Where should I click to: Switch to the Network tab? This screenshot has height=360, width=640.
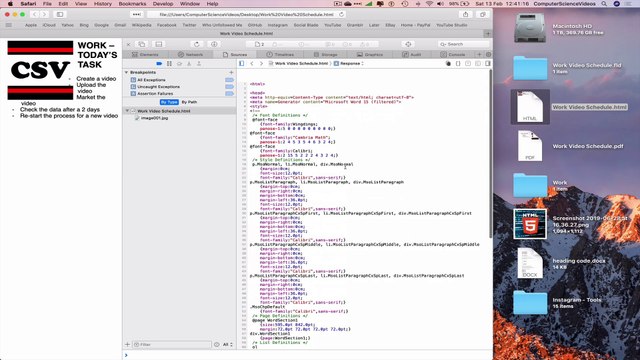(191, 54)
